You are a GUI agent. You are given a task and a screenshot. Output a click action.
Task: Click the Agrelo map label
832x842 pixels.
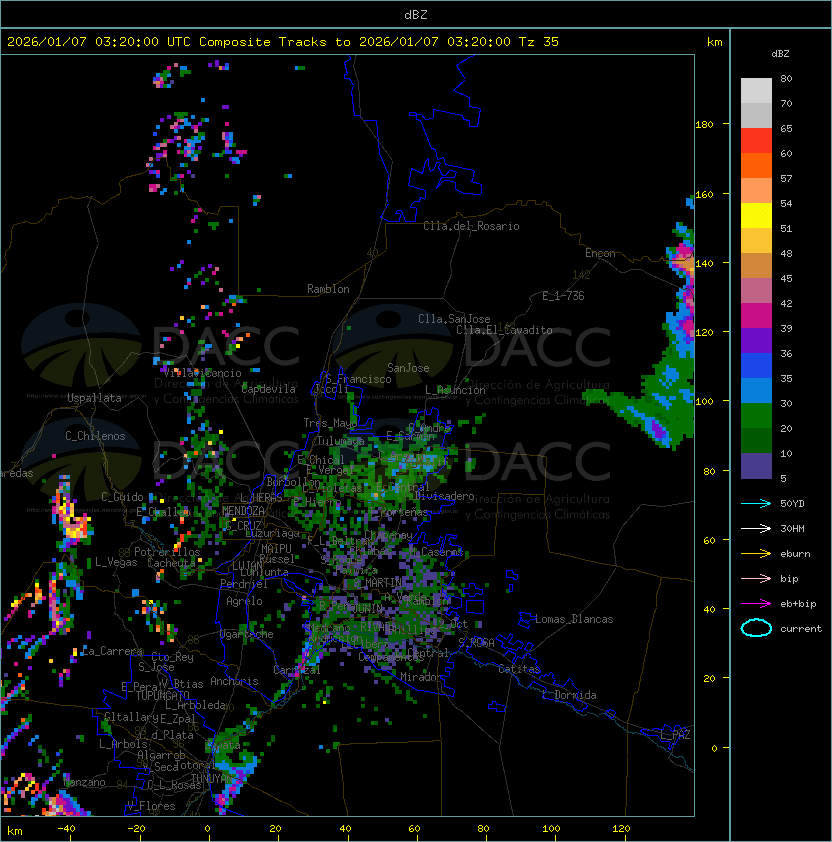[x=244, y=601]
